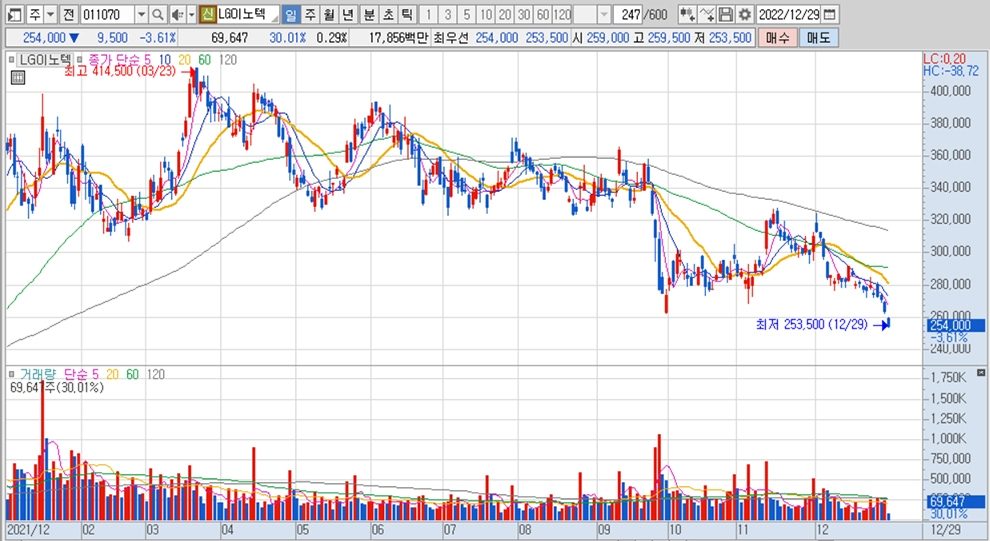Select the 분 minute chart tab
The width and height of the screenshot is (990, 541).
click(x=369, y=15)
